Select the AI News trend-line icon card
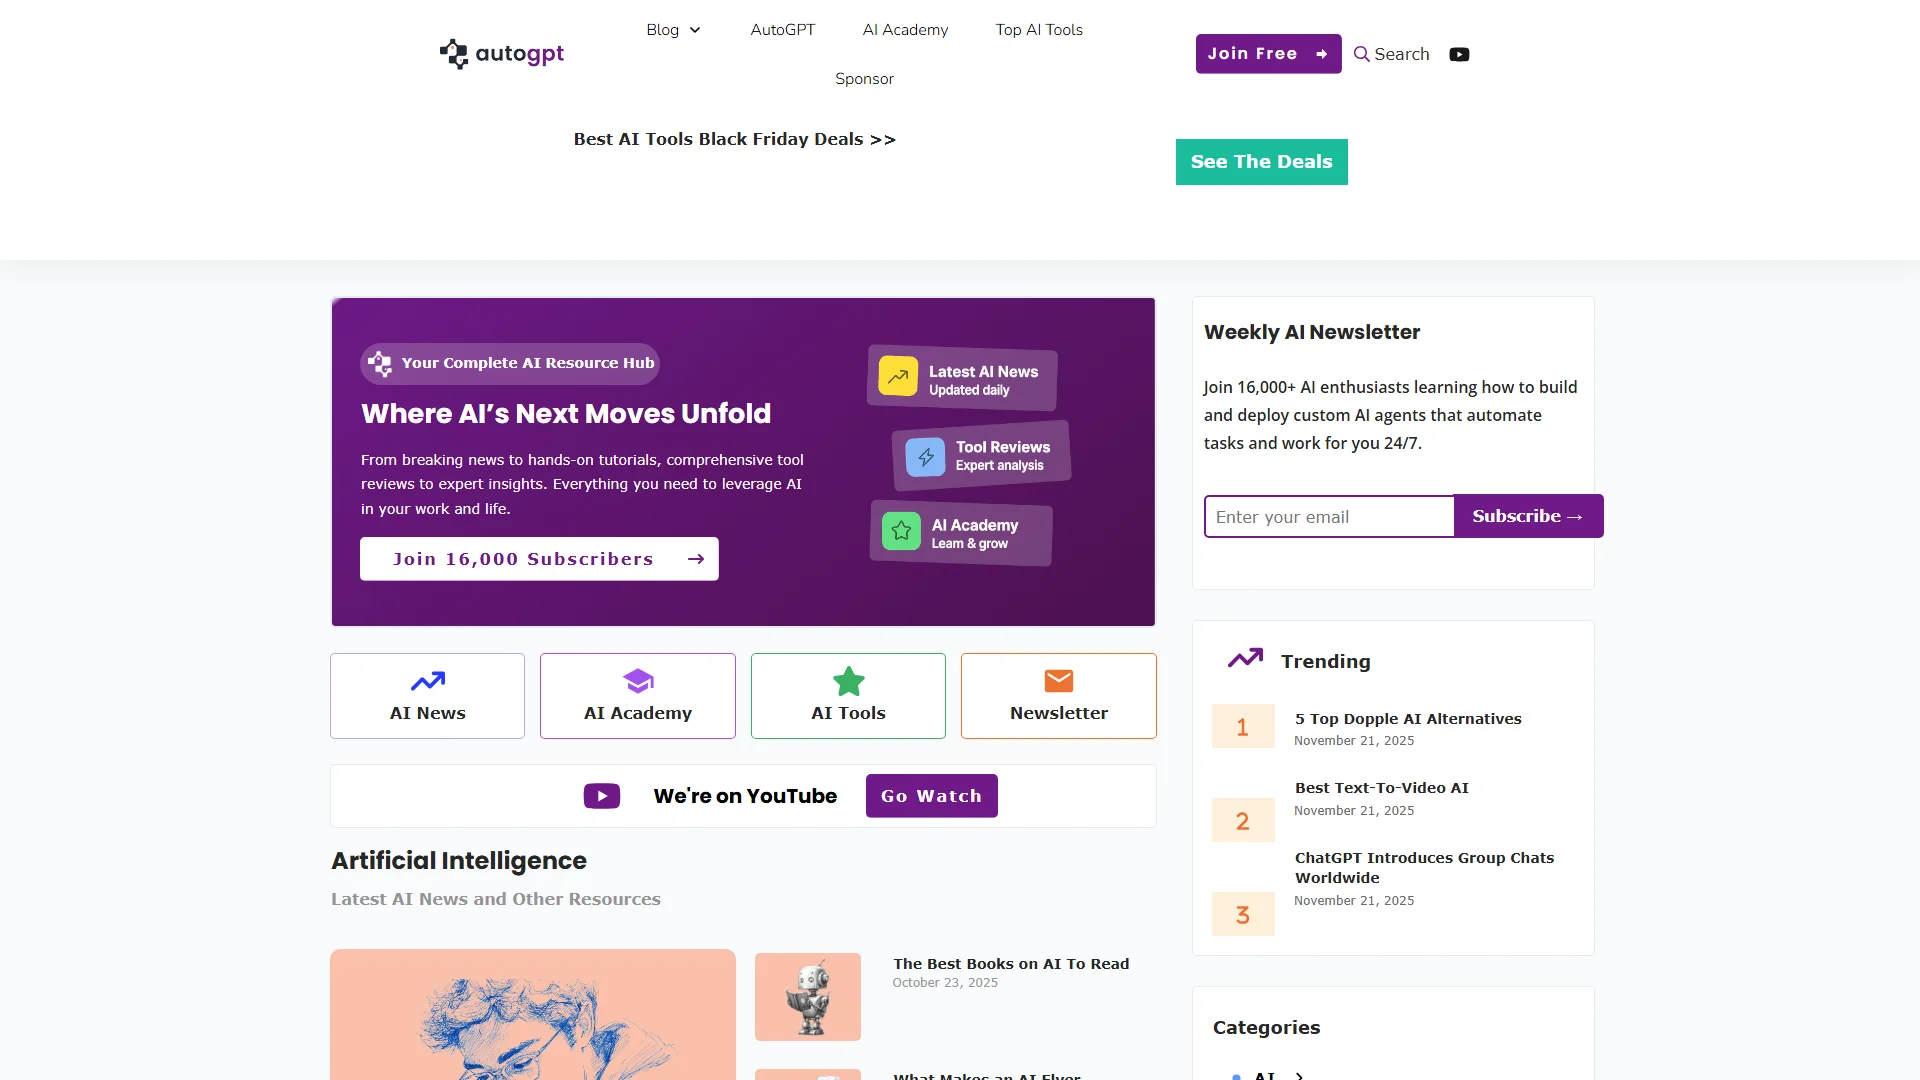The height and width of the screenshot is (1080, 1920). [x=427, y=680]
